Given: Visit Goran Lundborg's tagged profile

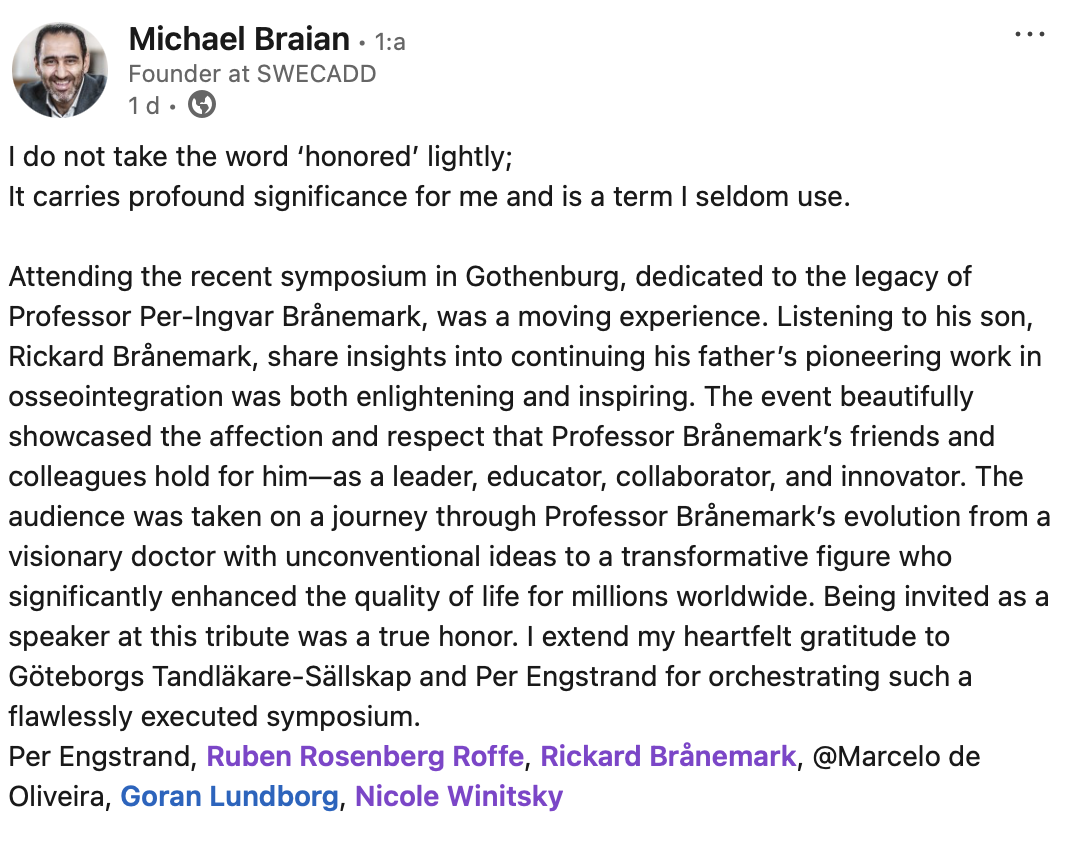Looking at the screenshot, I should tap(229, 797).
